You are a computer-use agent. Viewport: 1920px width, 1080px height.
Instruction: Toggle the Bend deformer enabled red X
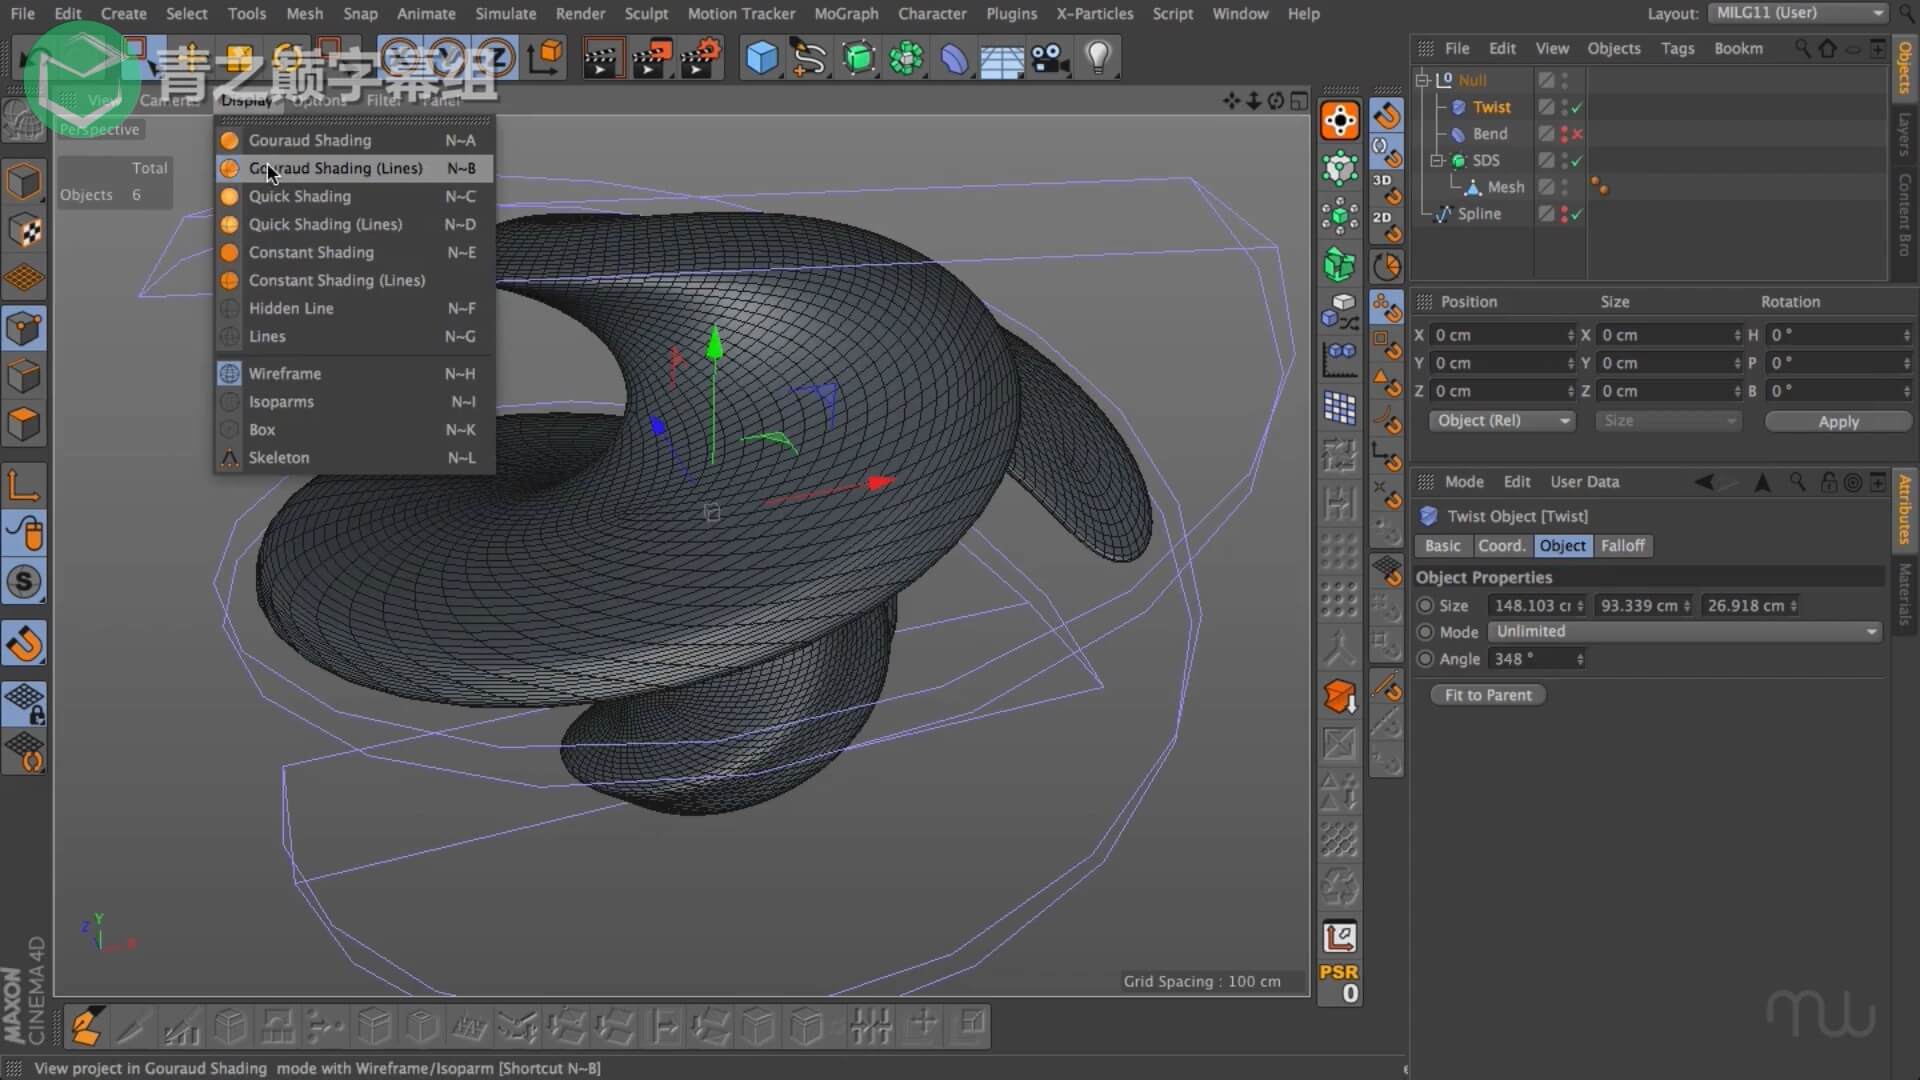tap(1577, 134)
